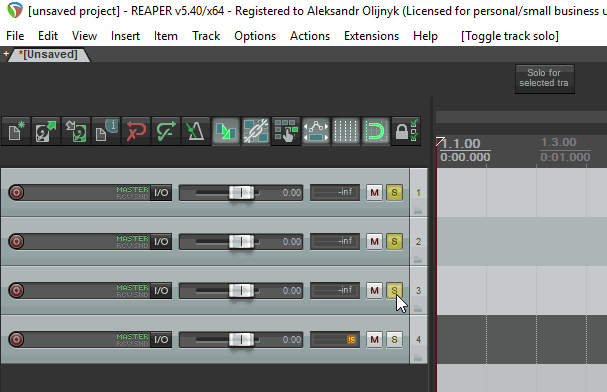The width and height of the screenshot is (607, 392).
Task: Click the red Undo arrow icon
Action: pos(136,131)
